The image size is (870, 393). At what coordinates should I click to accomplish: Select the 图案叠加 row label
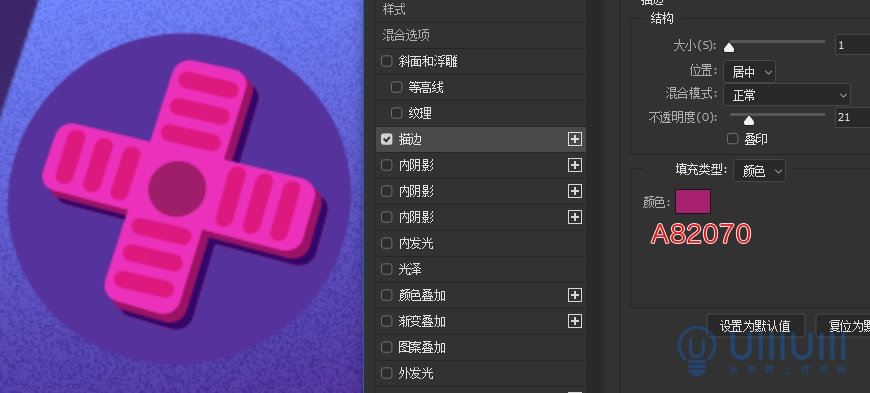422,347
